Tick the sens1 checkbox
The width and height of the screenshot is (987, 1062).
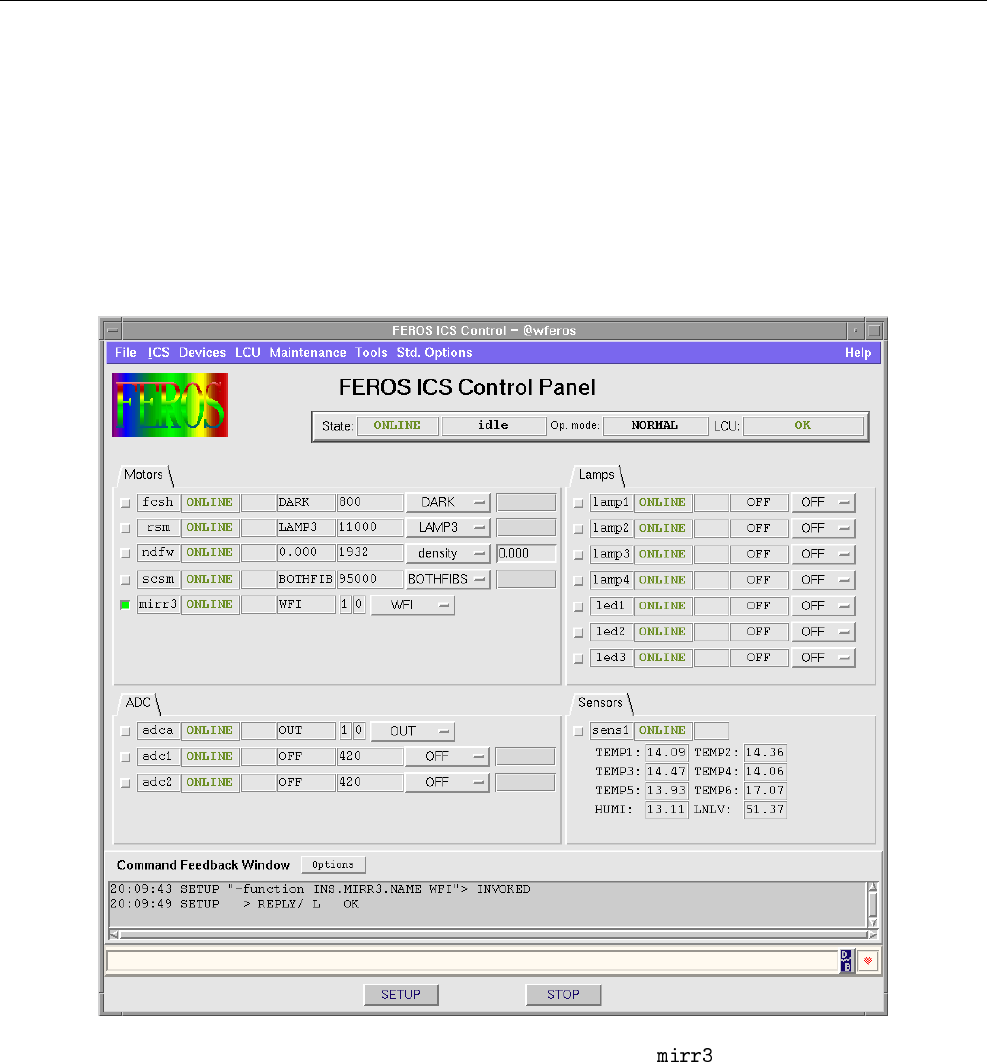(x=578, y=731)
